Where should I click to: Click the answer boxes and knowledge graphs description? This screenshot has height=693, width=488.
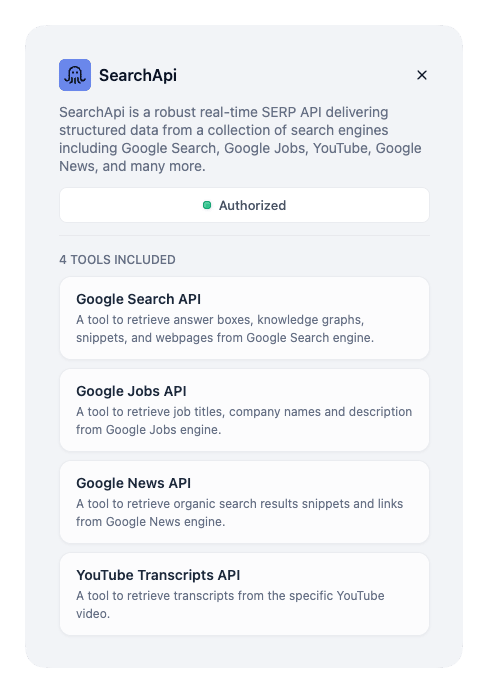pos(225,329)
